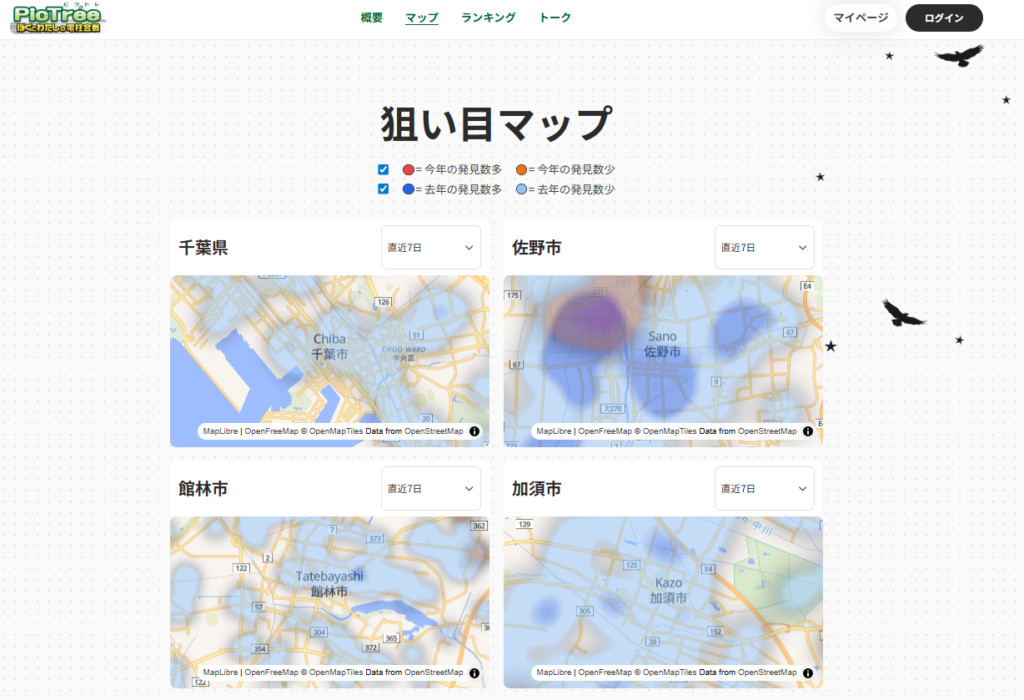Expand the 直近7日 period selector for 館林市
The width and height of the screenshot is (1024, 700).
tap(431, 489)
